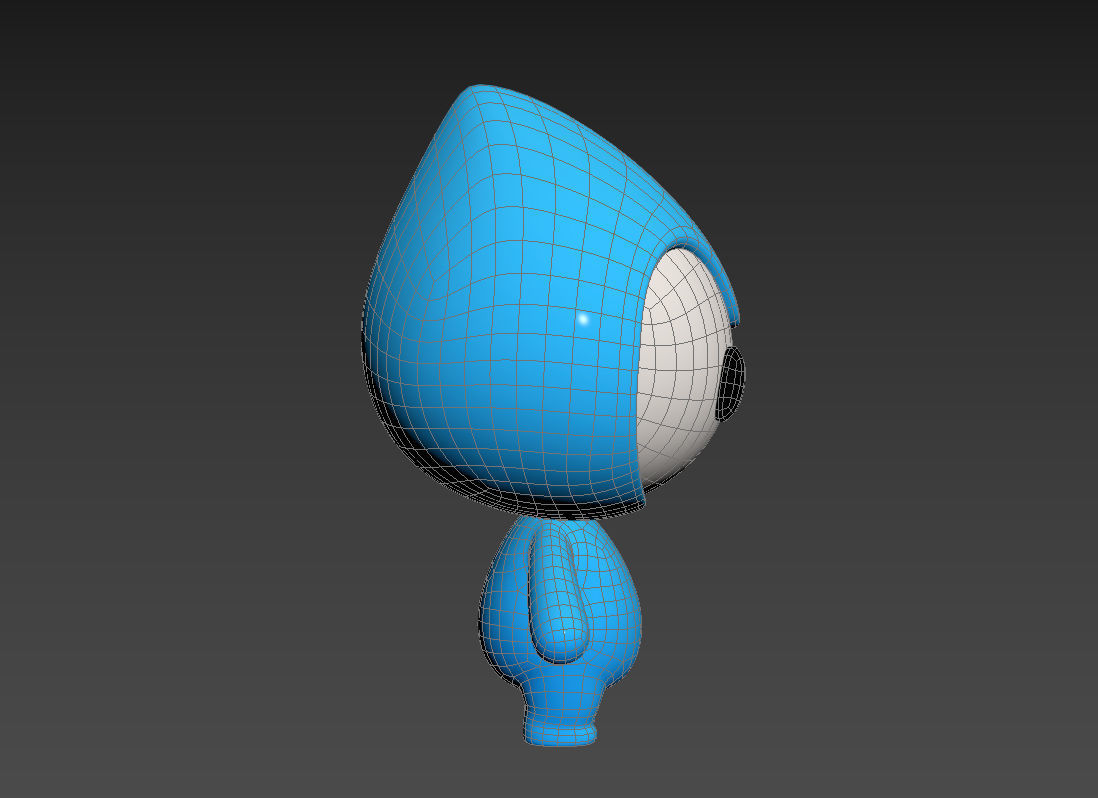Viewport: 1098px width, 798px height.
Task: Select the foot at the model's base
Action: 560,732
